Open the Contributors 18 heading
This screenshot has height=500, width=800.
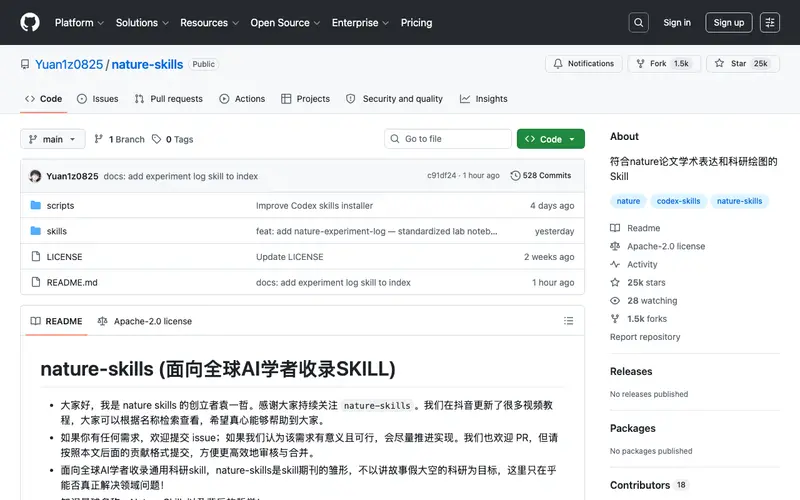(x=648, y=485)
